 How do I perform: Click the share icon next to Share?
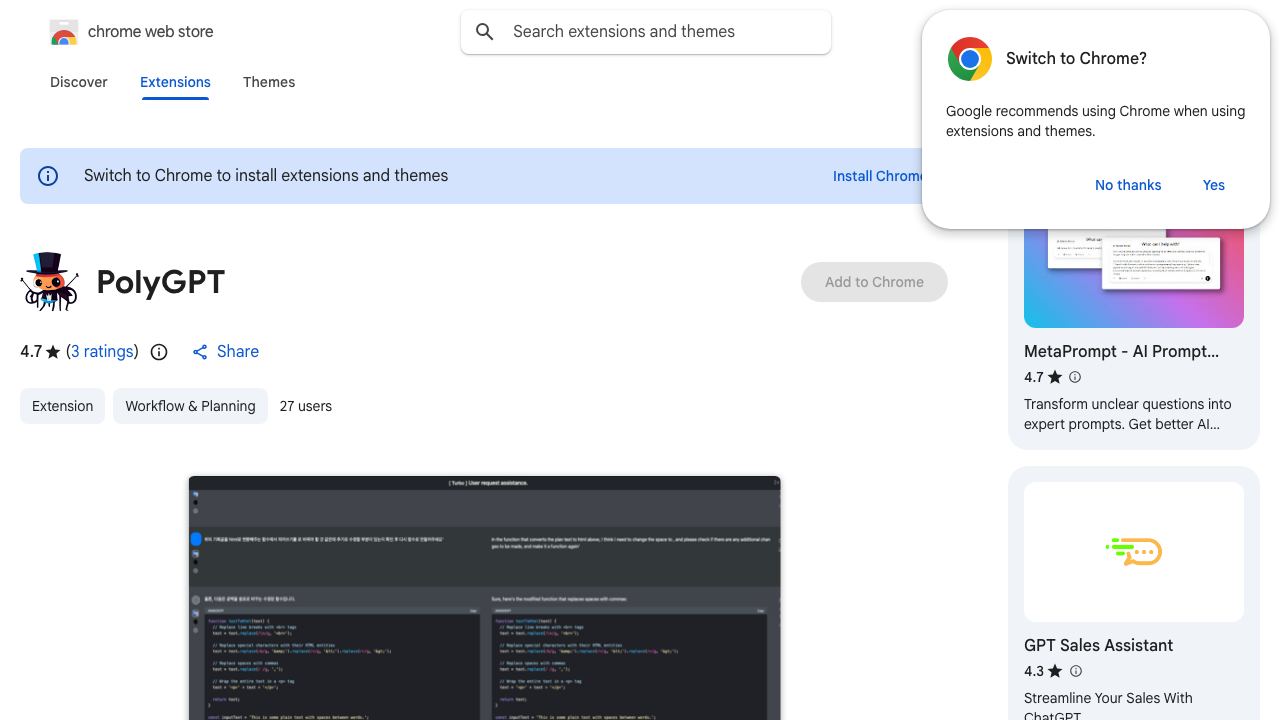(200, 352)
